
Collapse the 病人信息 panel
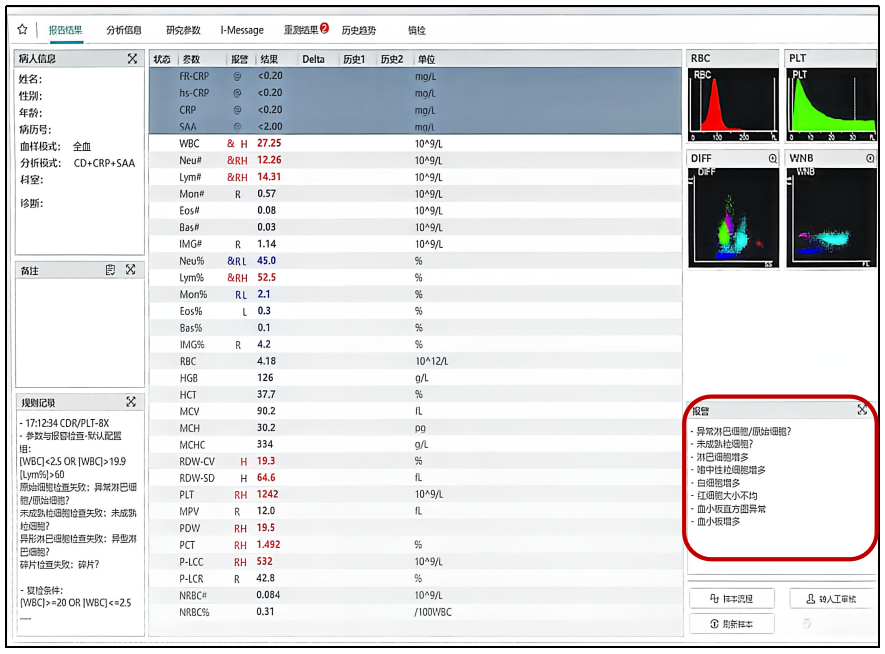pyautogui.click(x=132, y=59)
